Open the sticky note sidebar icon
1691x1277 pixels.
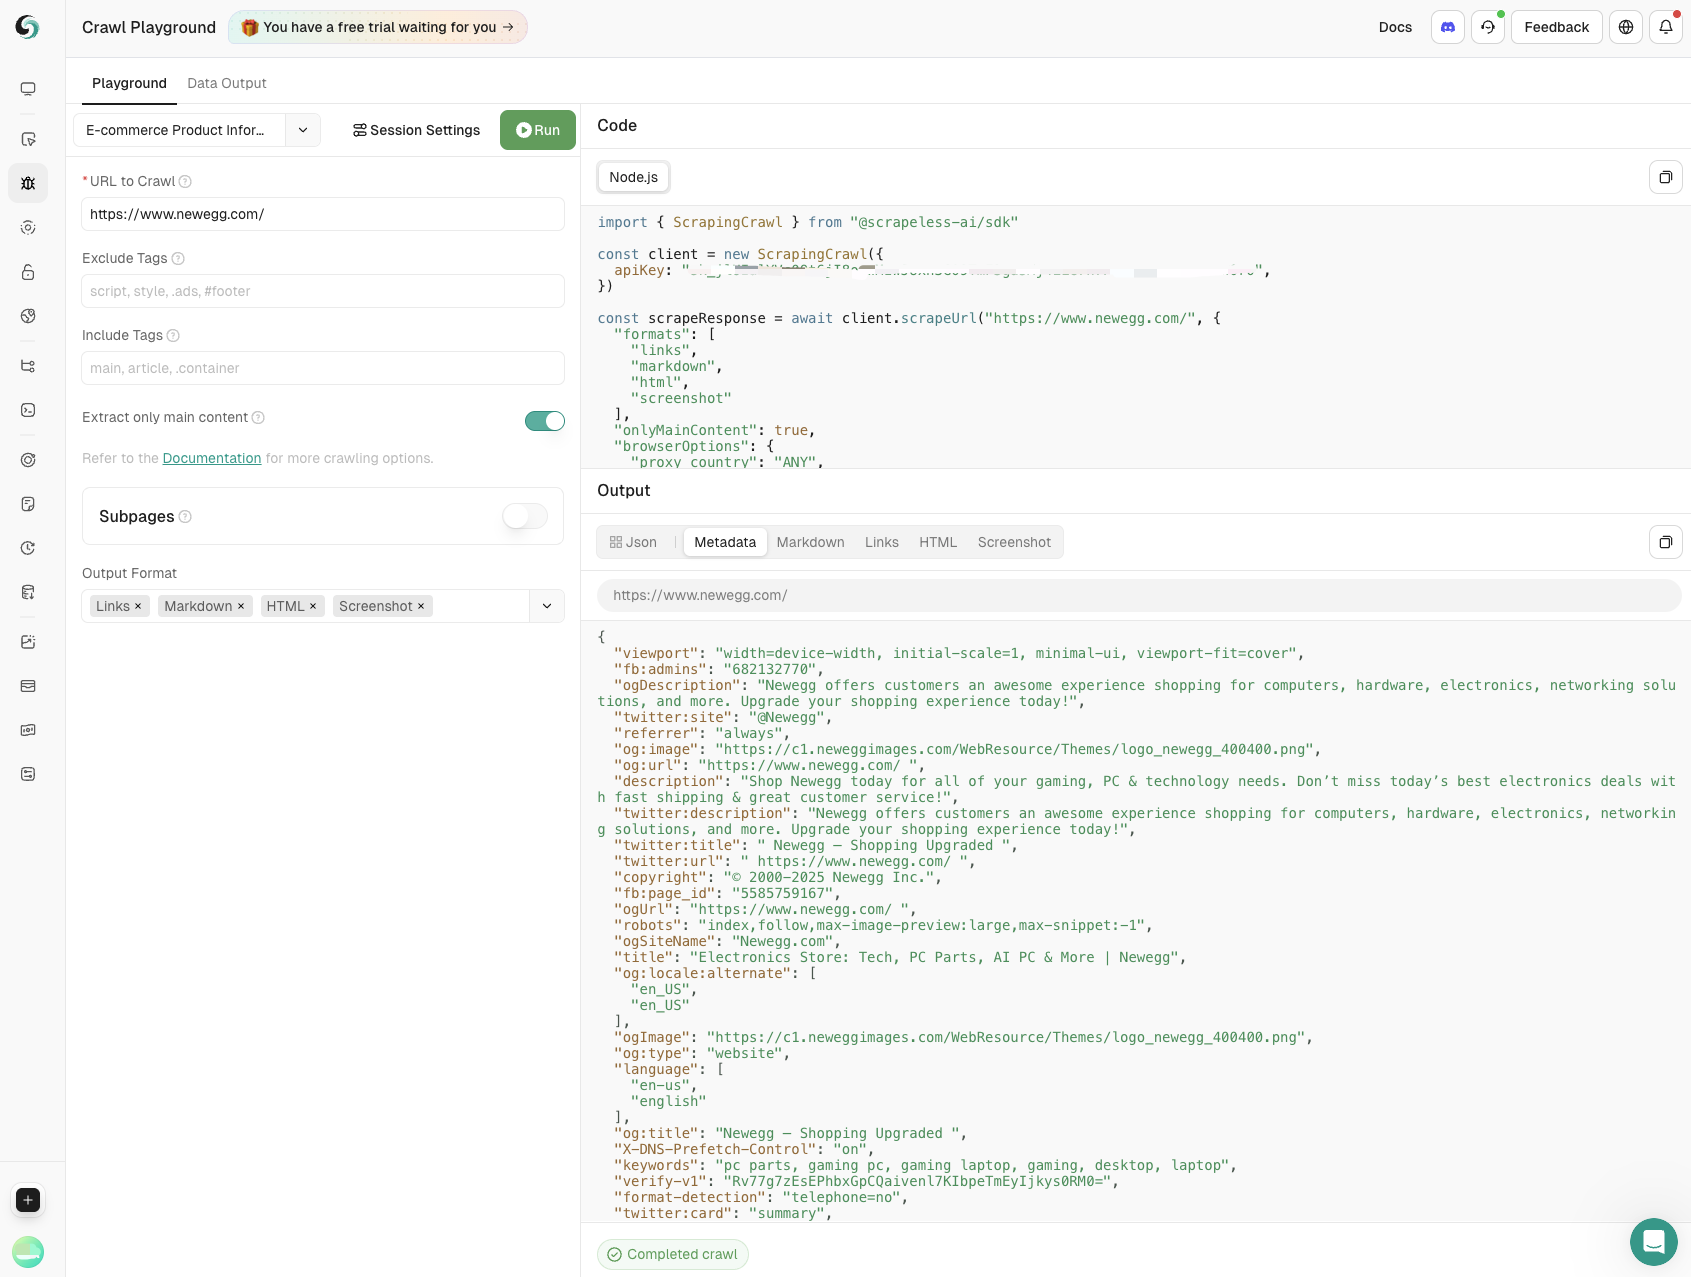(x=28, y=504)
